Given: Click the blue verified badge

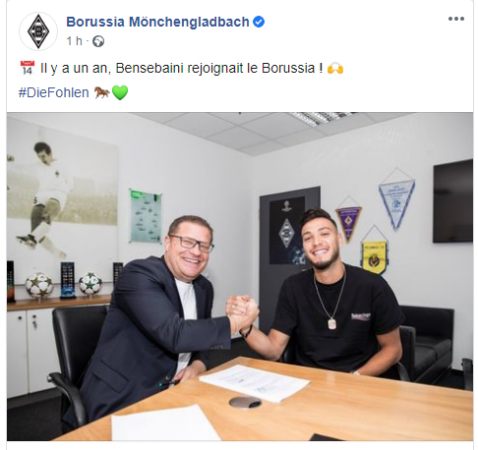Looking at the screenshot, I should (259, 22).
